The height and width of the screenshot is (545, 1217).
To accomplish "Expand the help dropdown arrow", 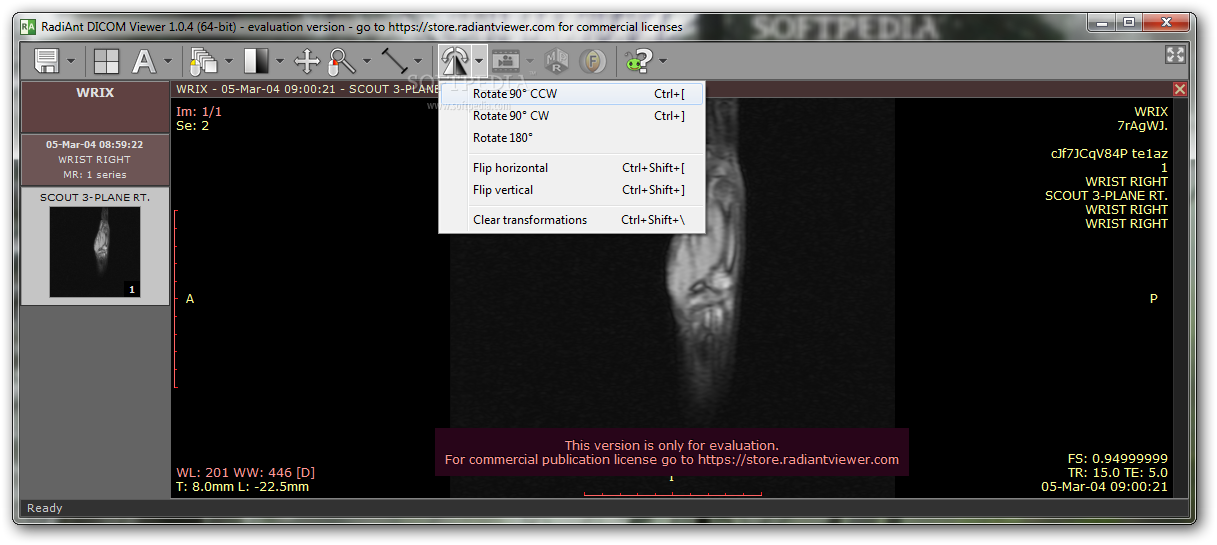I will tap(662, 62).
